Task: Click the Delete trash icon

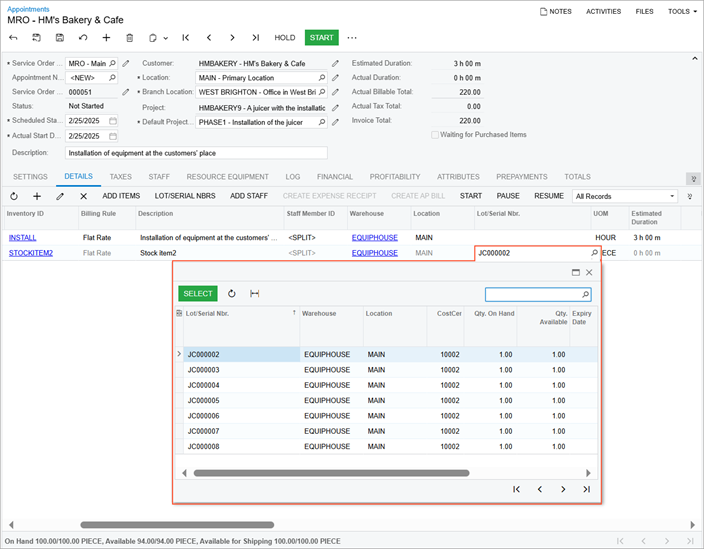Action: (130, 38)
